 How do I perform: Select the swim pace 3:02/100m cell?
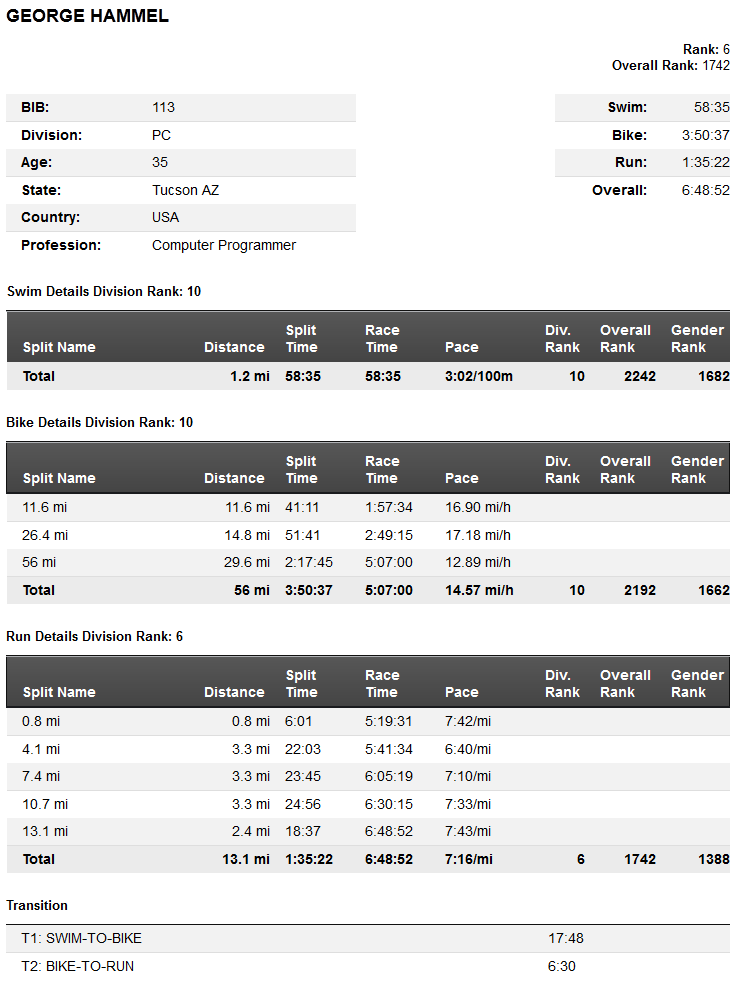(x=479, y=376)
